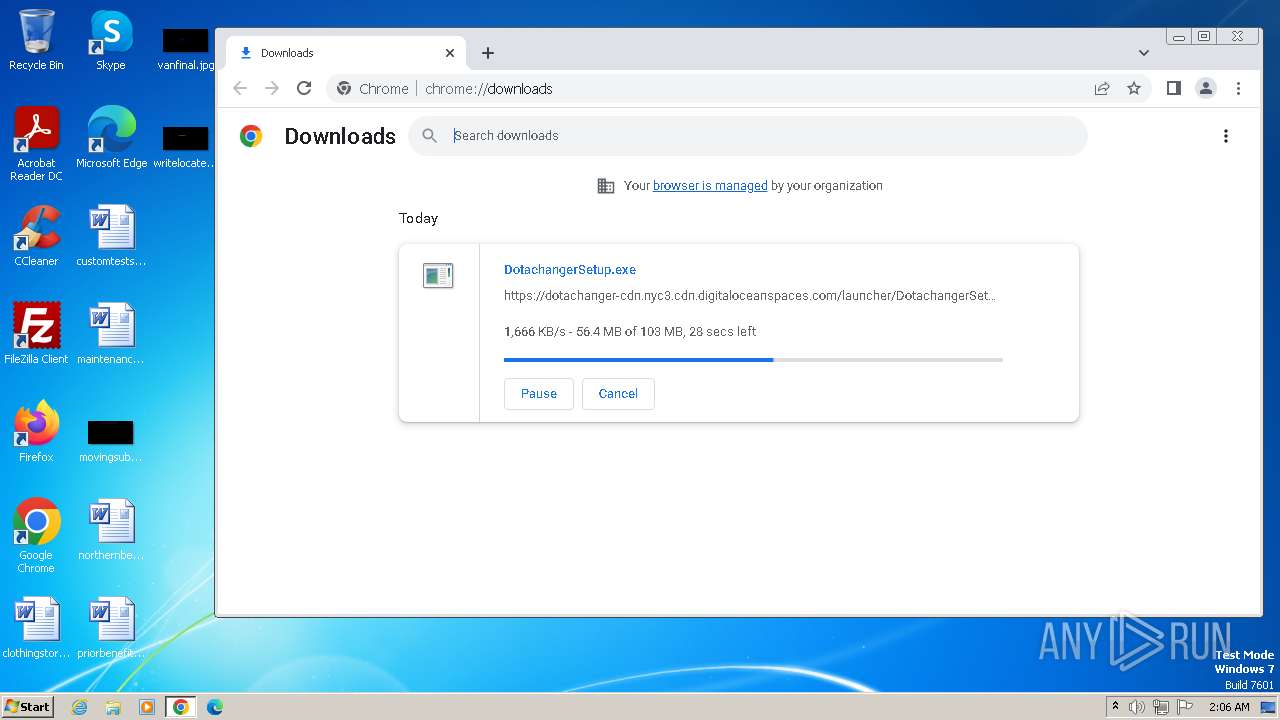Select the FileZilla Client shortcut
Image resolution: width=1280 pixels, height=720 pixels.
(36, 334)
